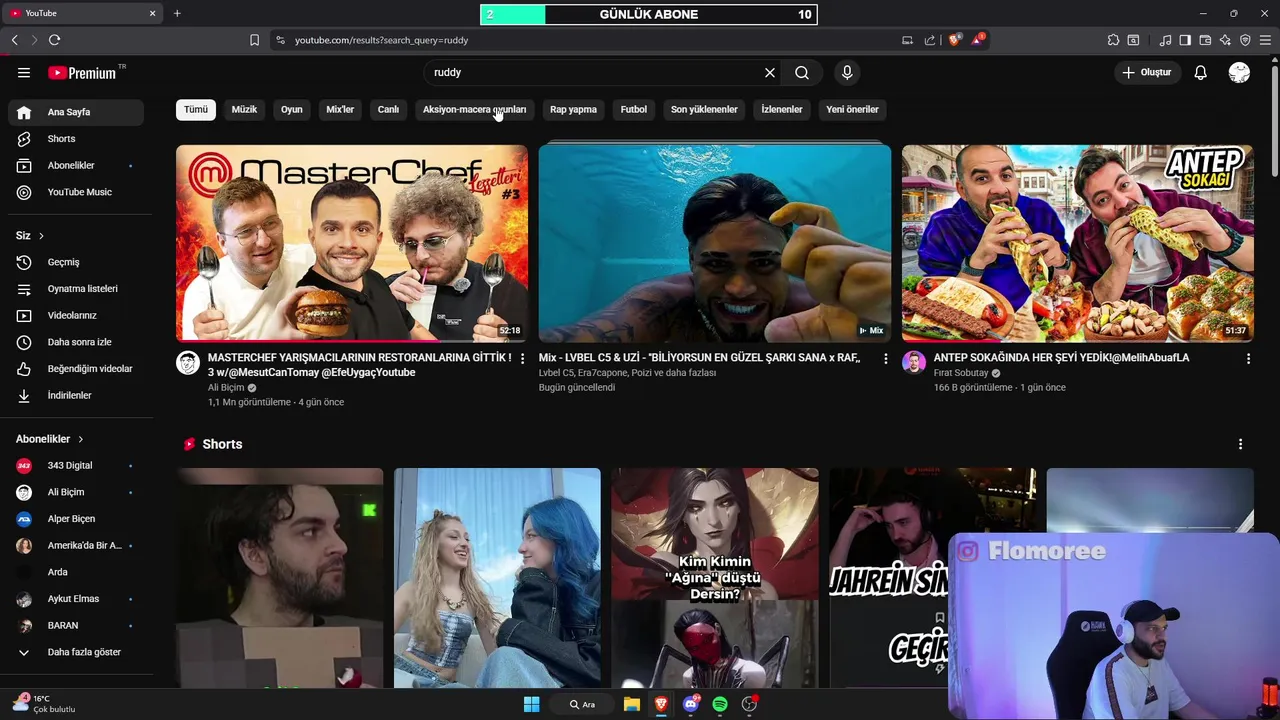This screenshot has width=1280, height=720.
Task: Select the Futbol filter chip
Action: [x=634, y=110]
